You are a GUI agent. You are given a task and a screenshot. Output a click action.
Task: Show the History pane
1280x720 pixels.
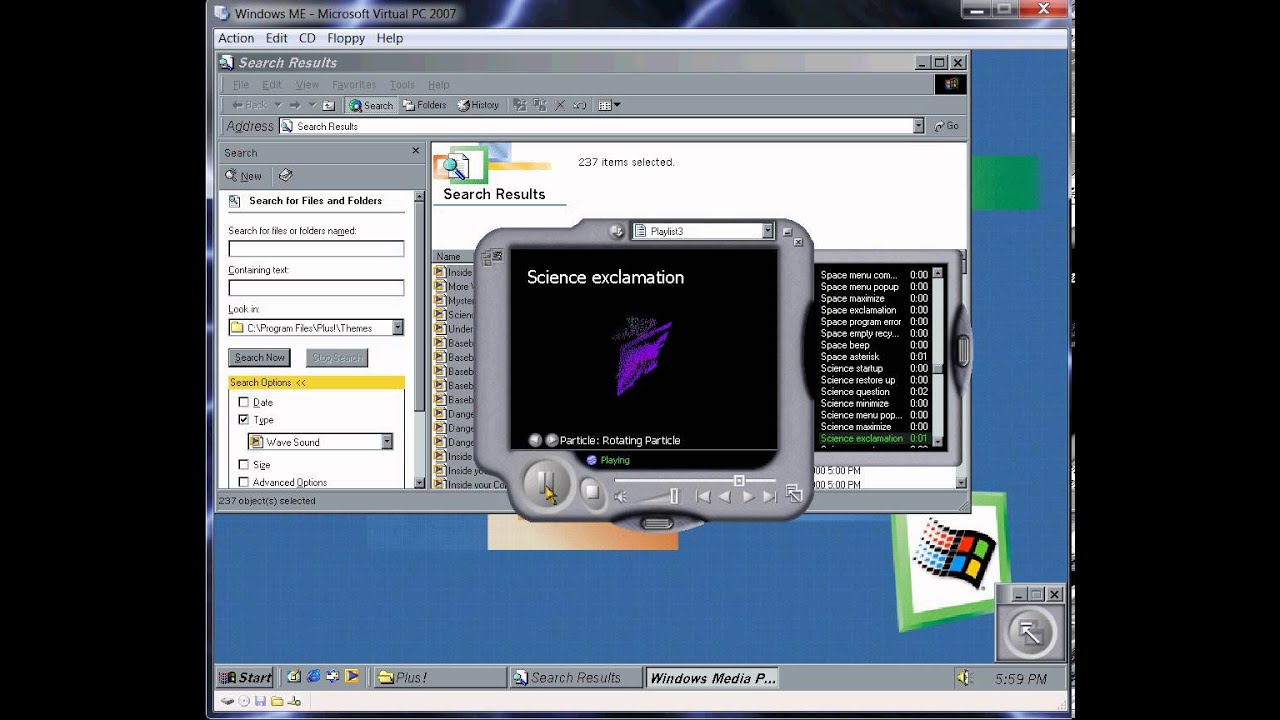pos(478,105)
